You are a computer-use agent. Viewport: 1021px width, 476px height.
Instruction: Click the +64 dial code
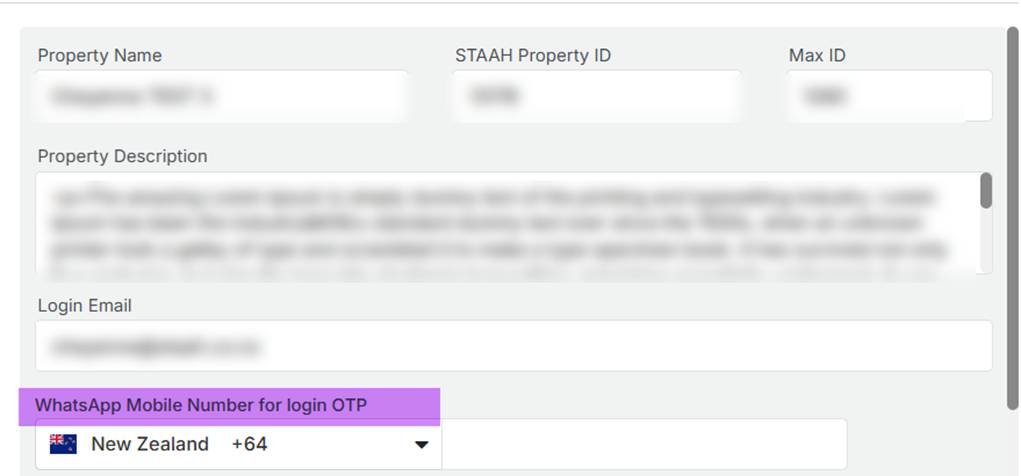point(249,444)
